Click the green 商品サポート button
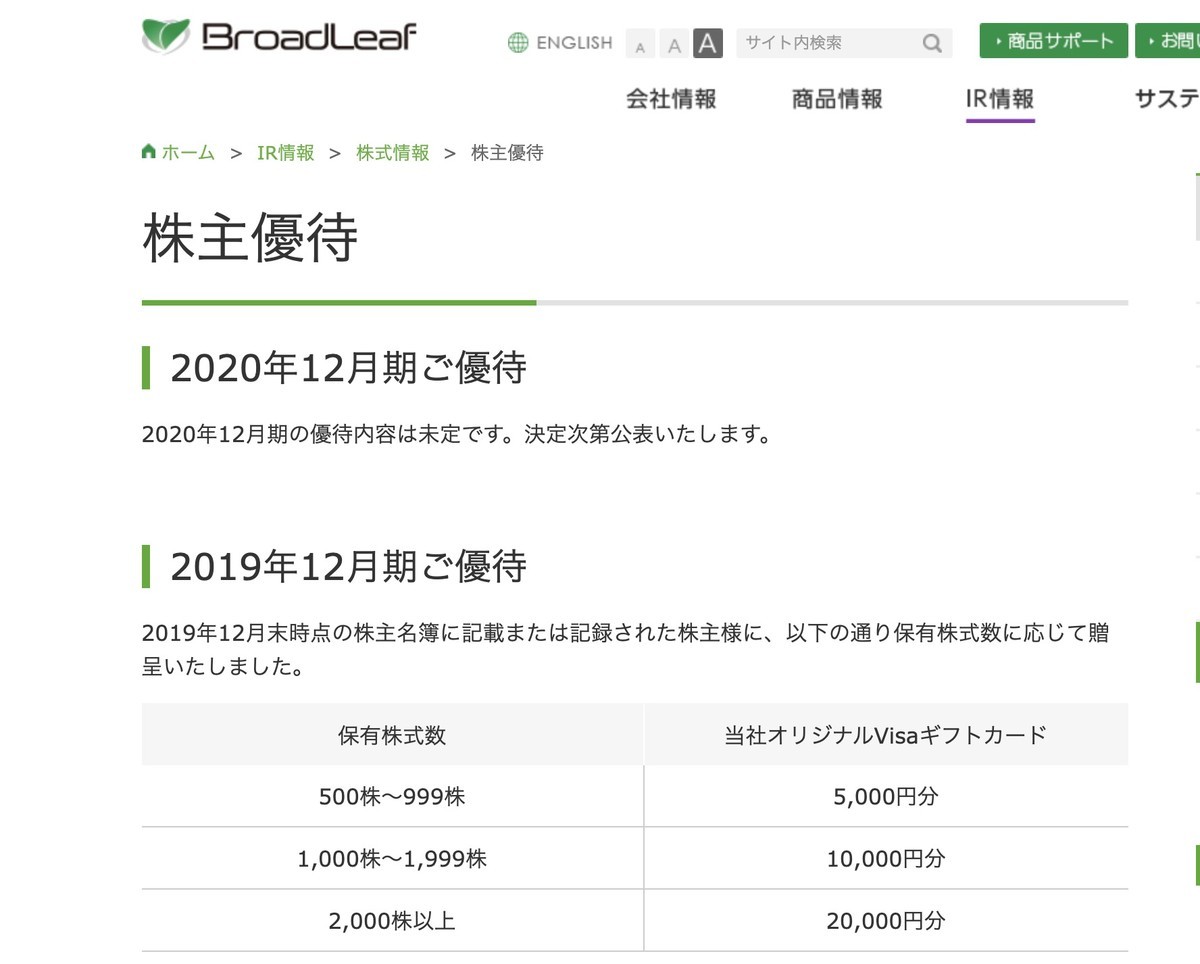The width and height of the screenshot is (1200, 964). pos(1053,41)
